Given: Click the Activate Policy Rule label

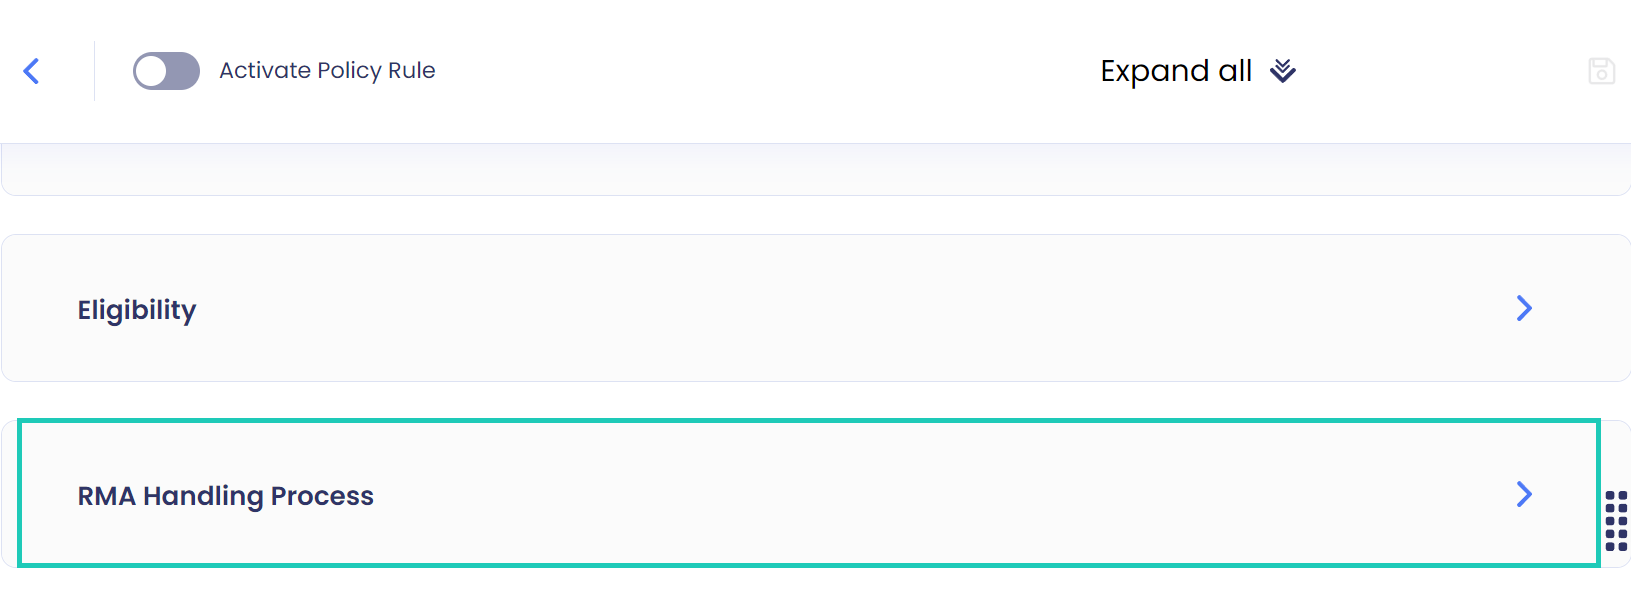Looking at the screenshot, I should [x=327, y=71].
